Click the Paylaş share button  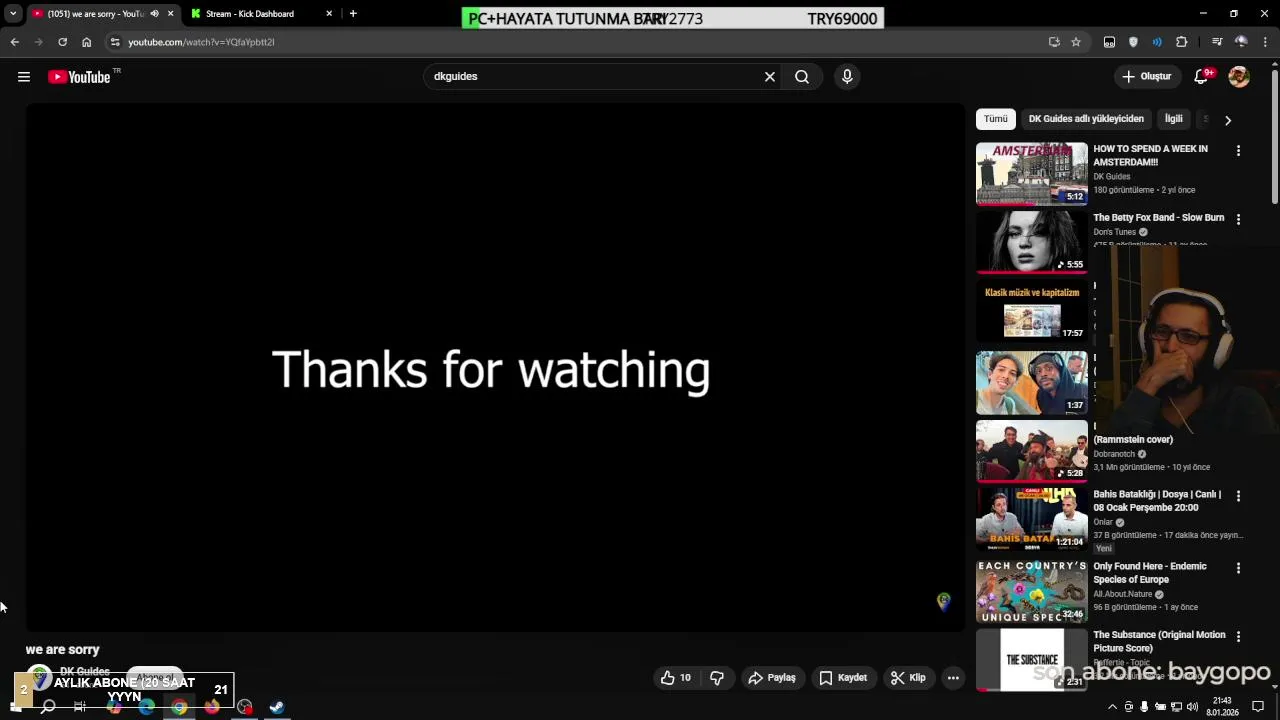[772, 678]
